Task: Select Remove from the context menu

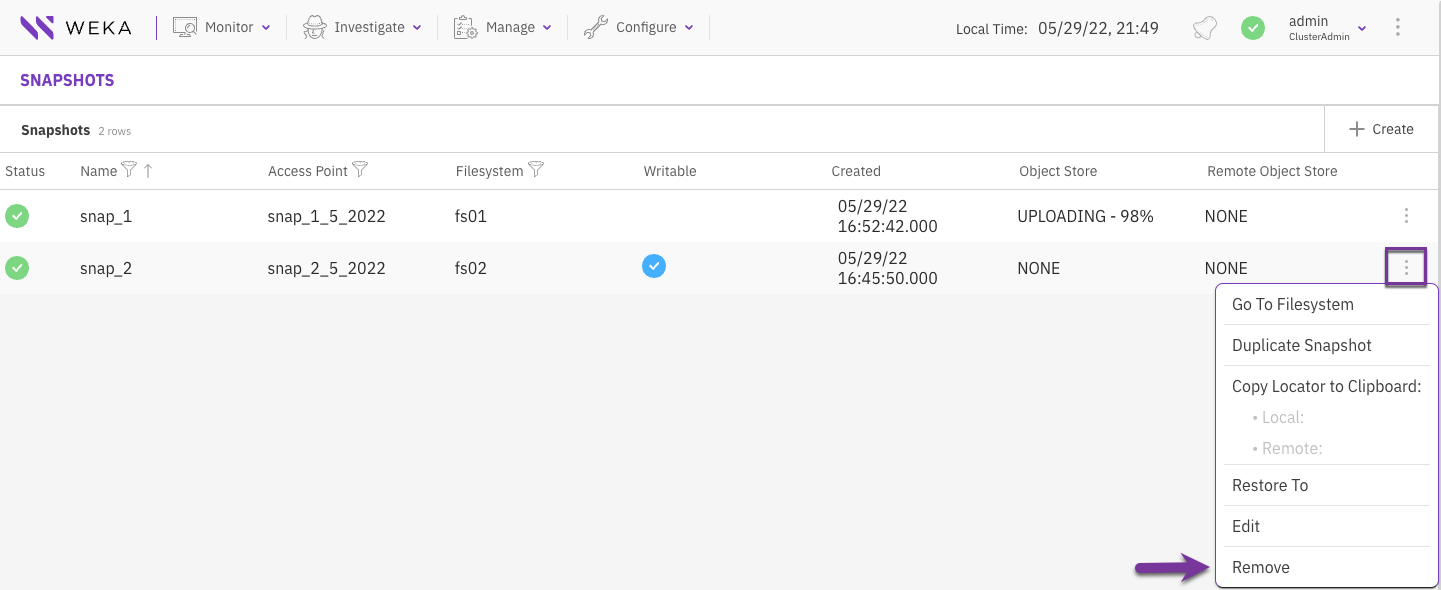Action: [x=1261, y=567]
